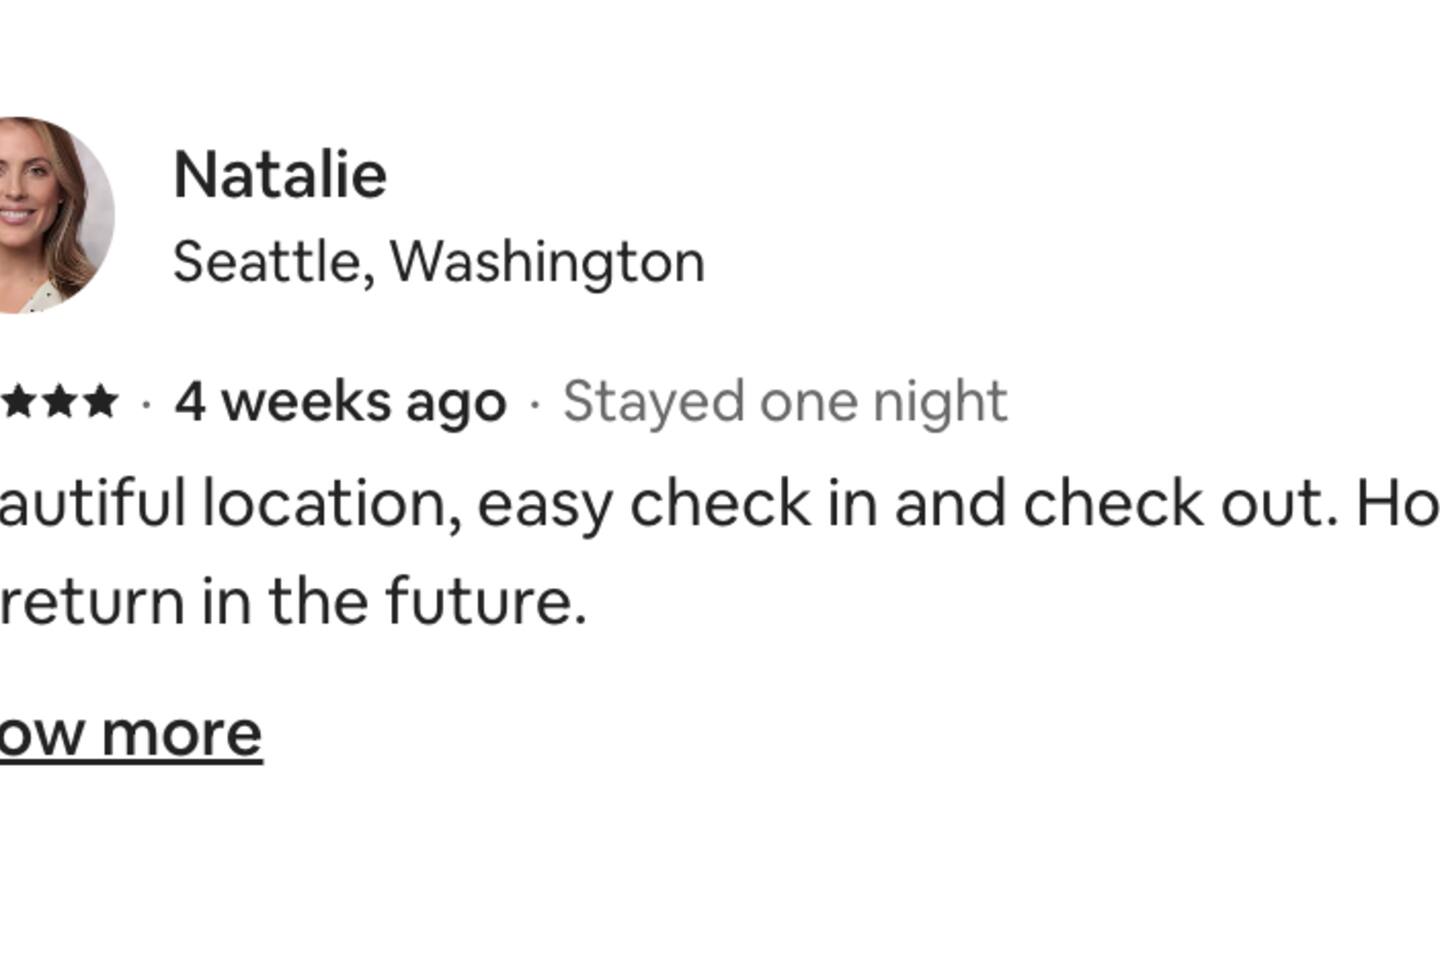Click the rightmost rating star
Screen dimensions: 1440x960
click(x=100, y=402)
